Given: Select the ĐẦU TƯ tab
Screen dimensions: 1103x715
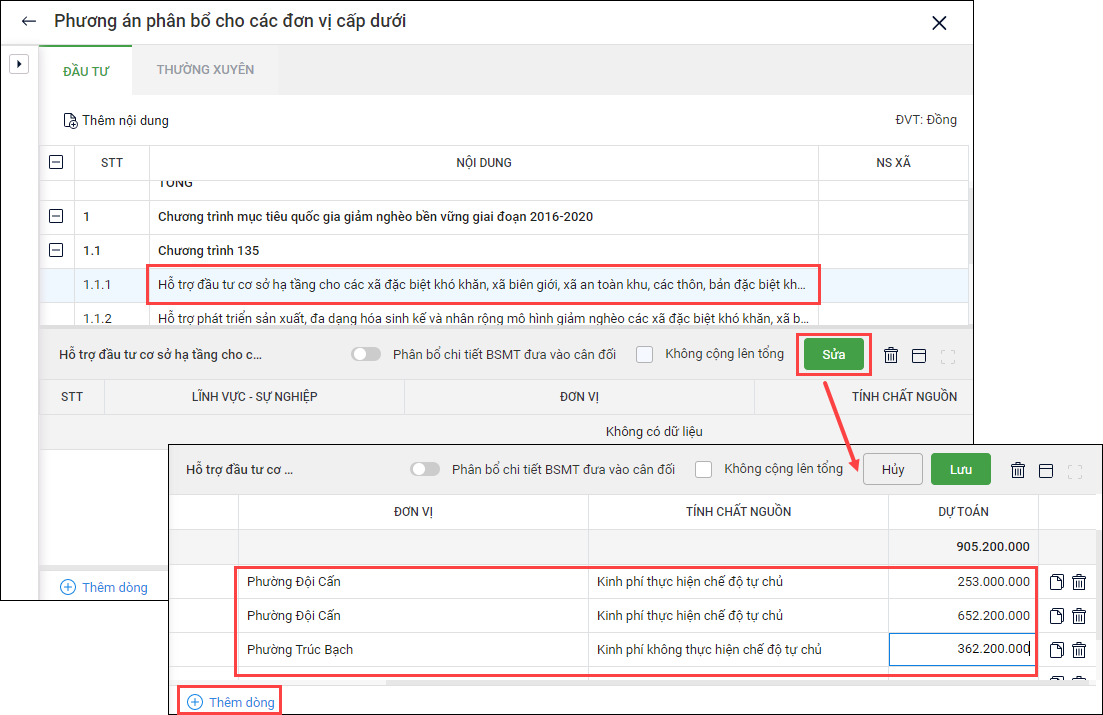Looking at the screenshot, I should [x=85, y=71].
